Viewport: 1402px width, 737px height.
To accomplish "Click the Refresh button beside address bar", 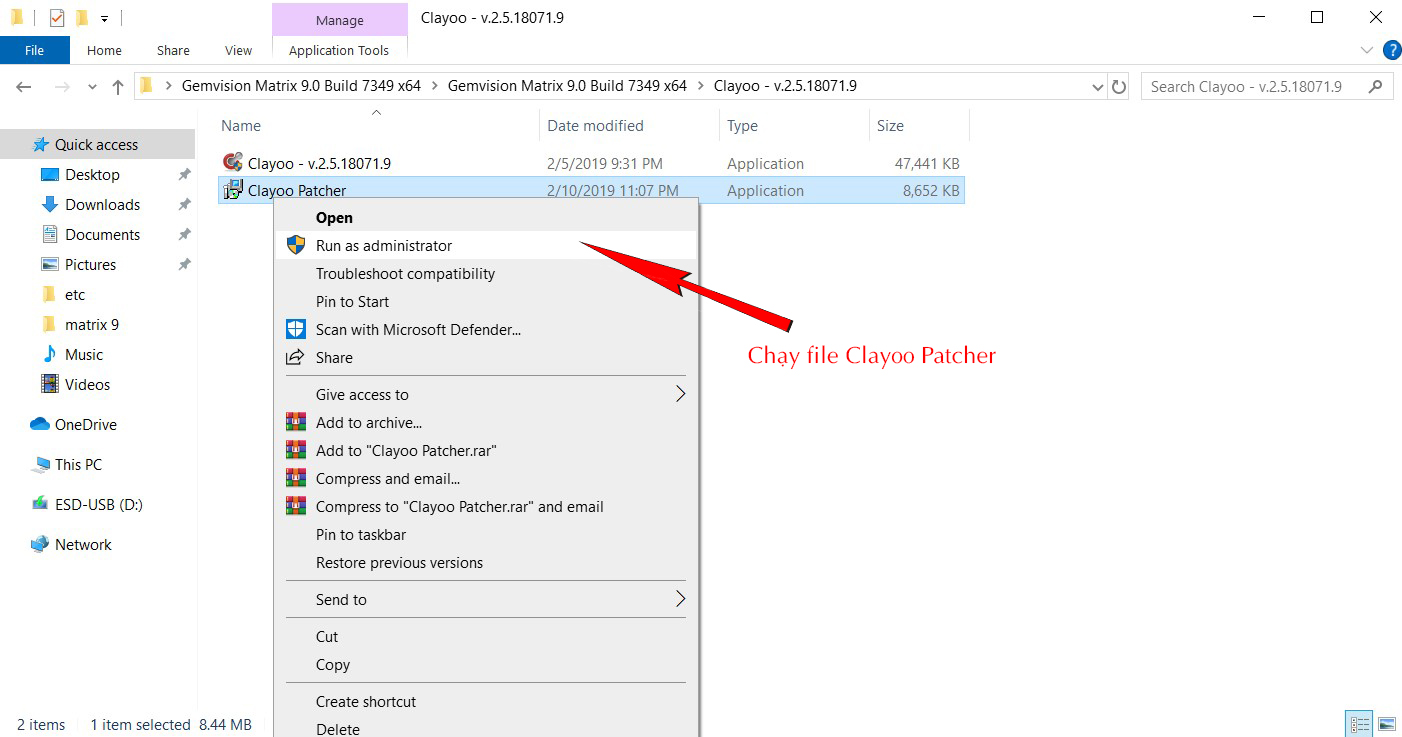I will point(1119,86).
